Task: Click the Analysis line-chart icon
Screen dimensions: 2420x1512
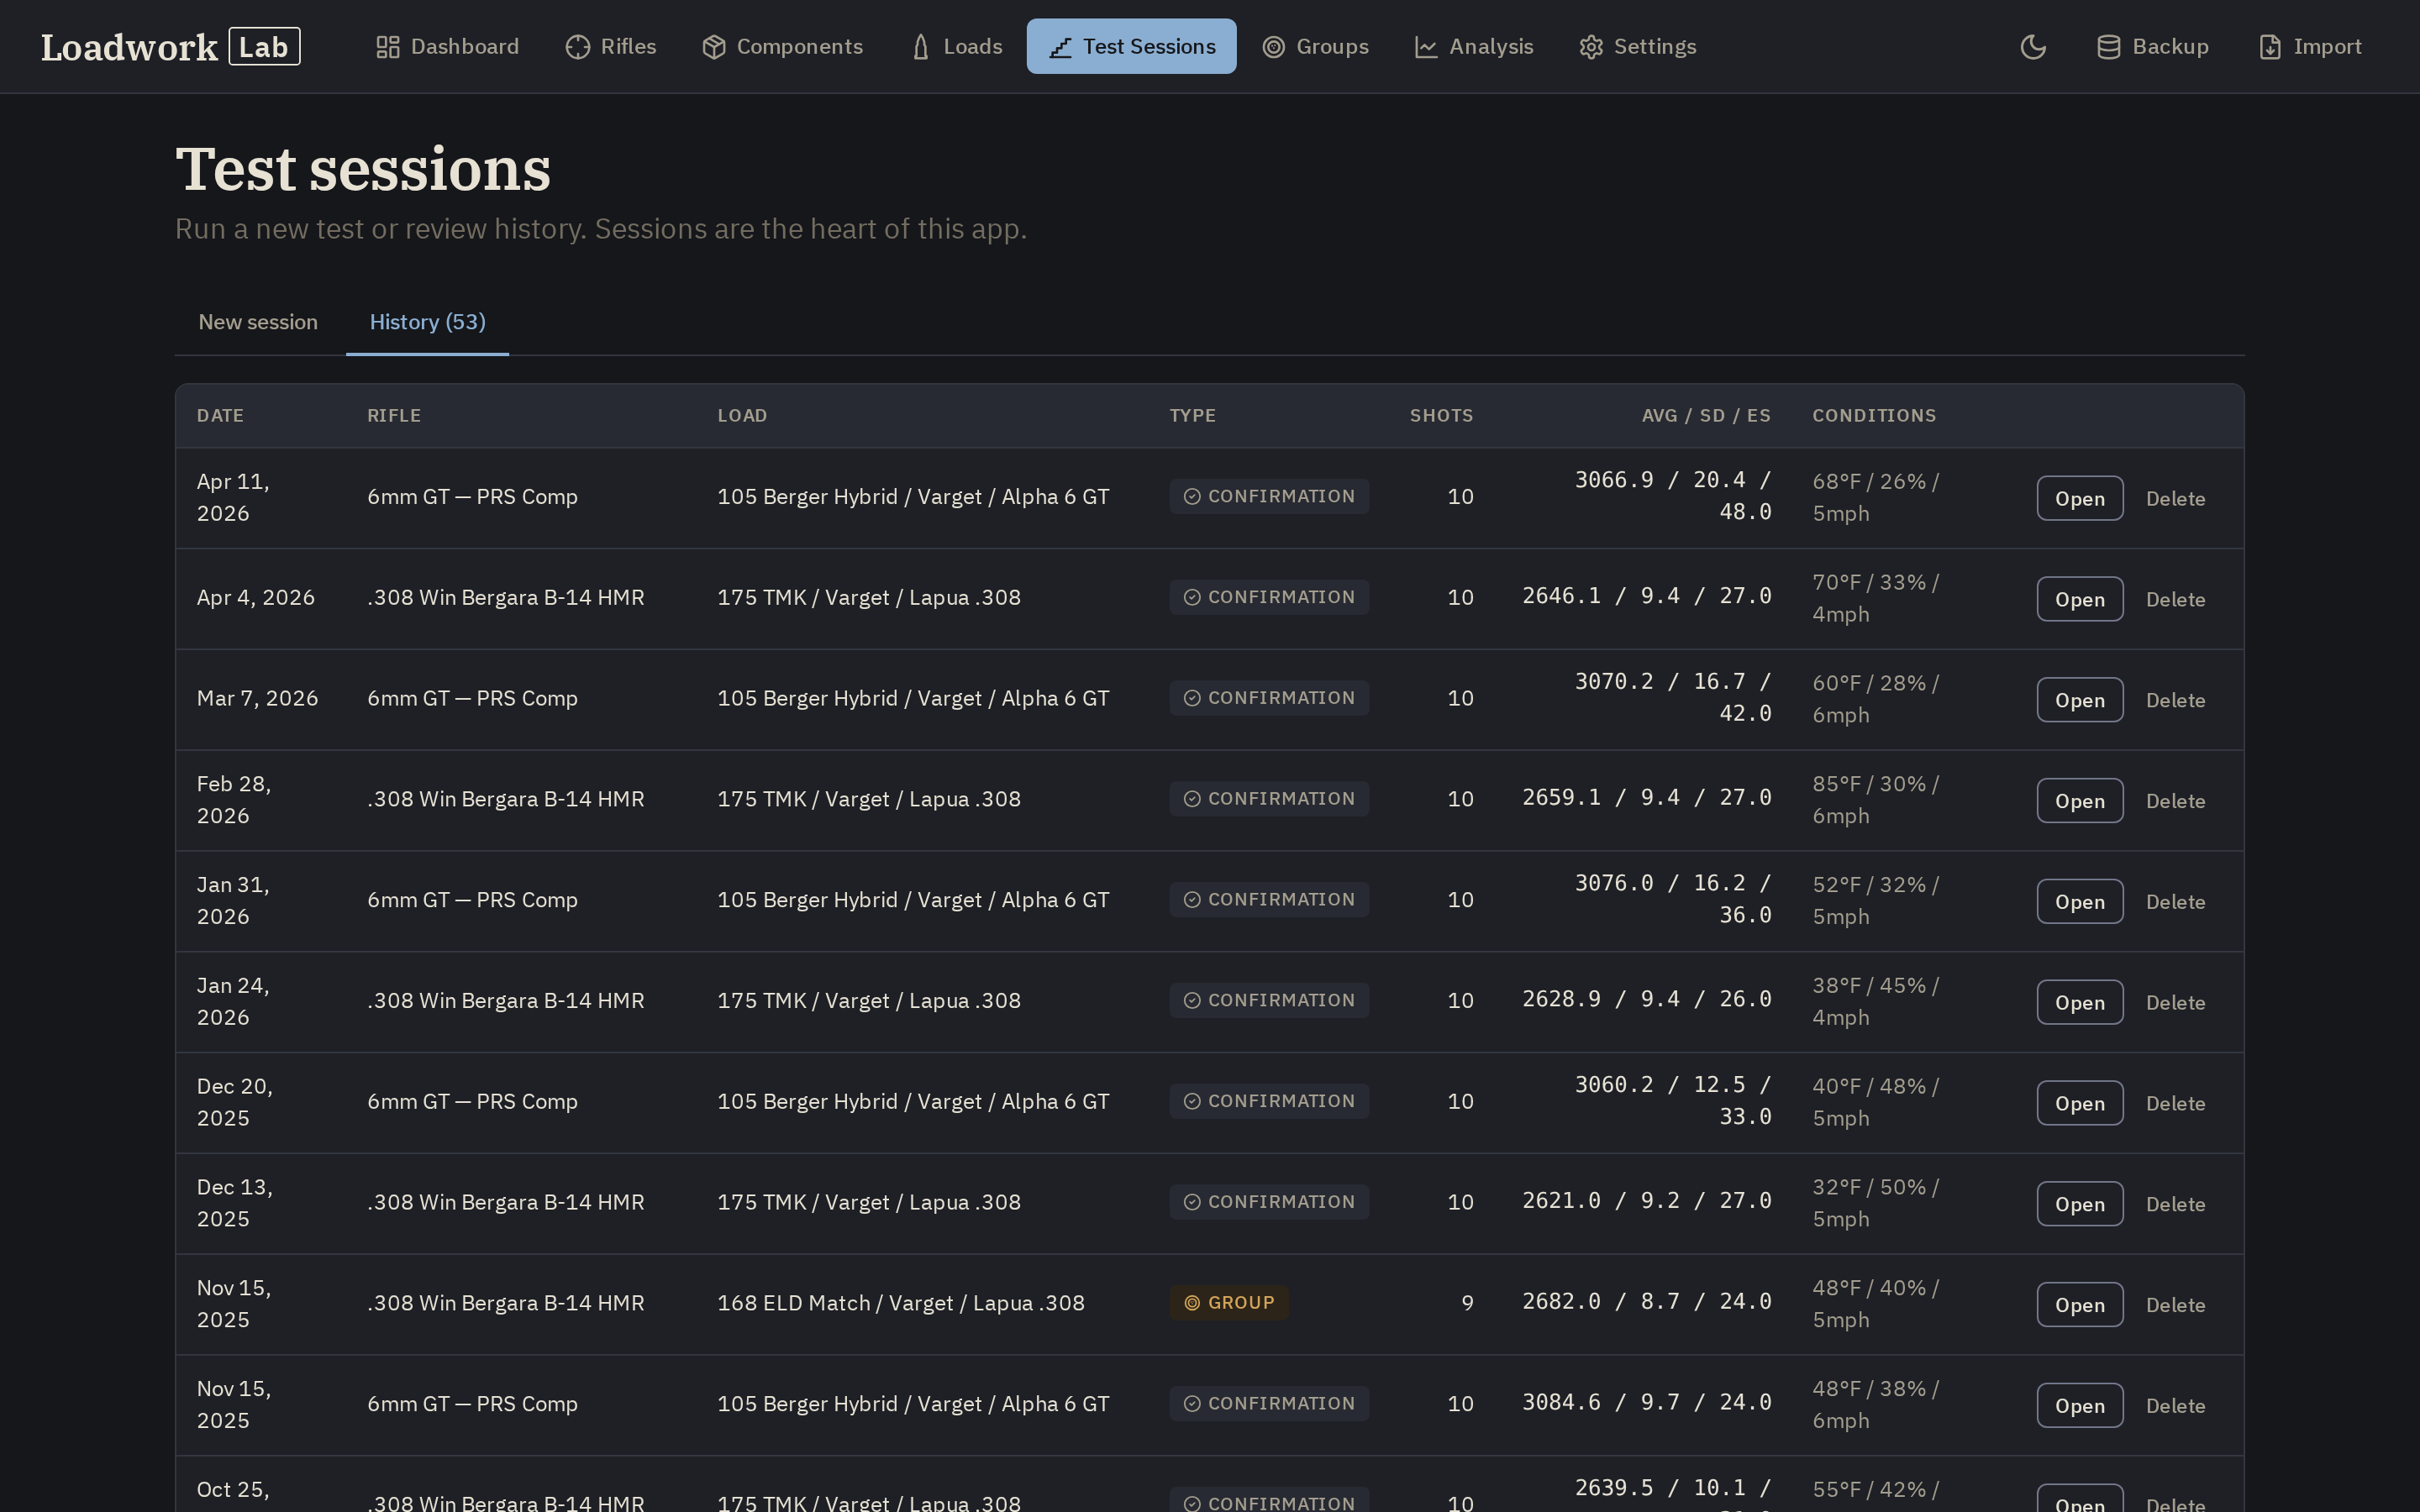Action: point(1426,47)
